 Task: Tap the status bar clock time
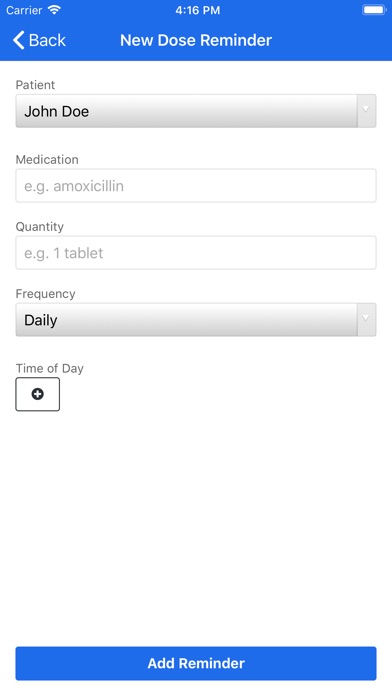tap(197, 10)
